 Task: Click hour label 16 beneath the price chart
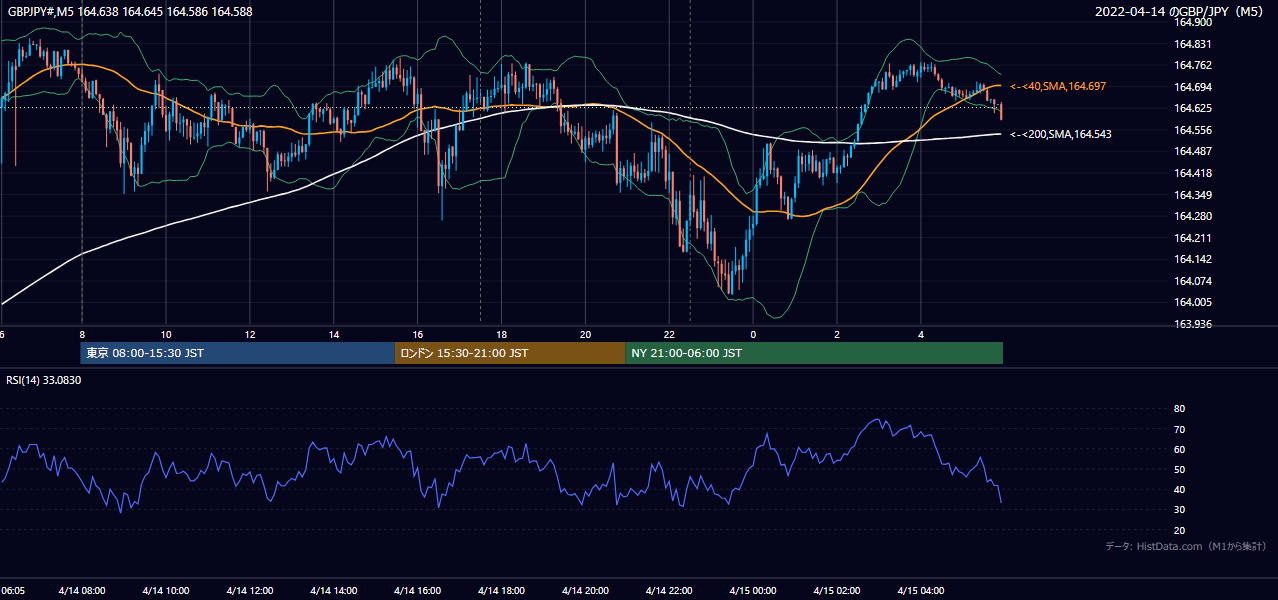click(418, 335)
